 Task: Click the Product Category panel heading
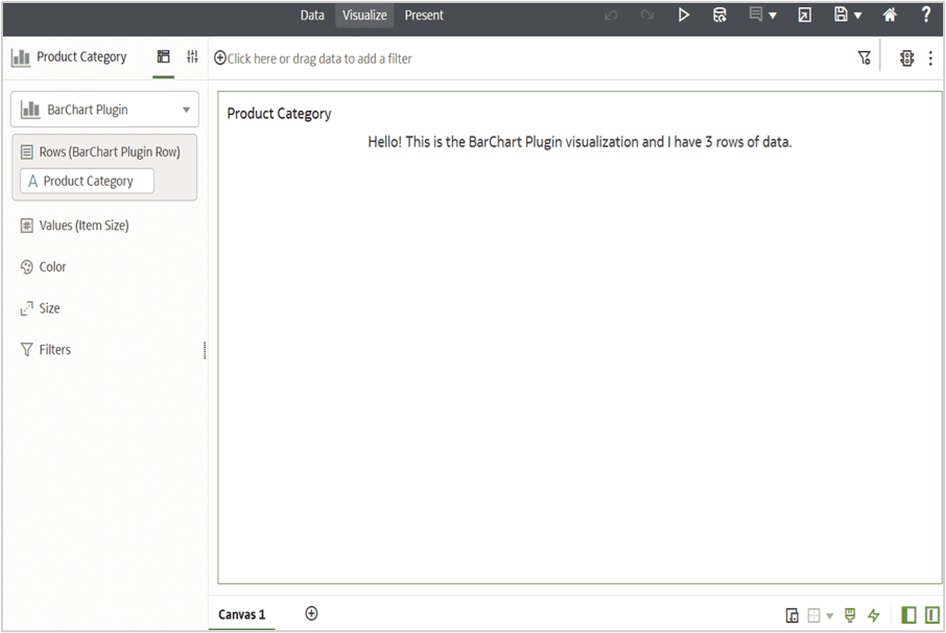click(x=81, y=57)
